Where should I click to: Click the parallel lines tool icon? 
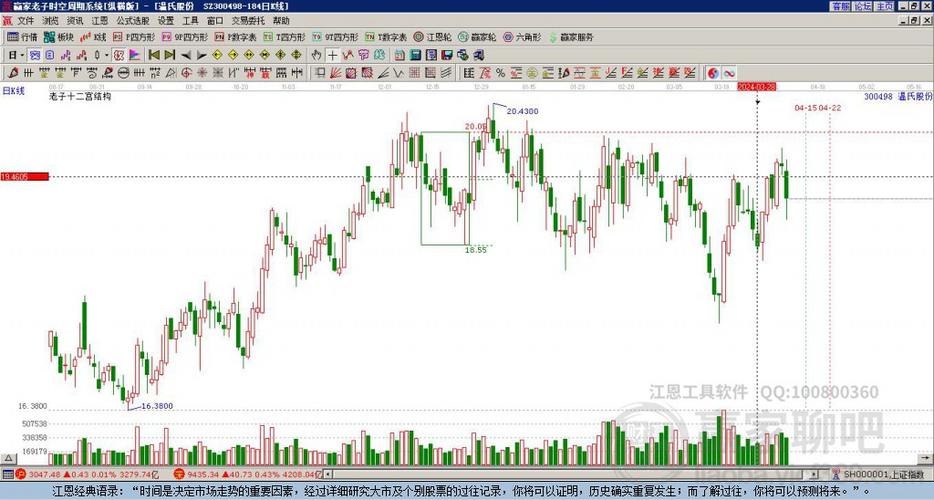click(x=446, y=73)
